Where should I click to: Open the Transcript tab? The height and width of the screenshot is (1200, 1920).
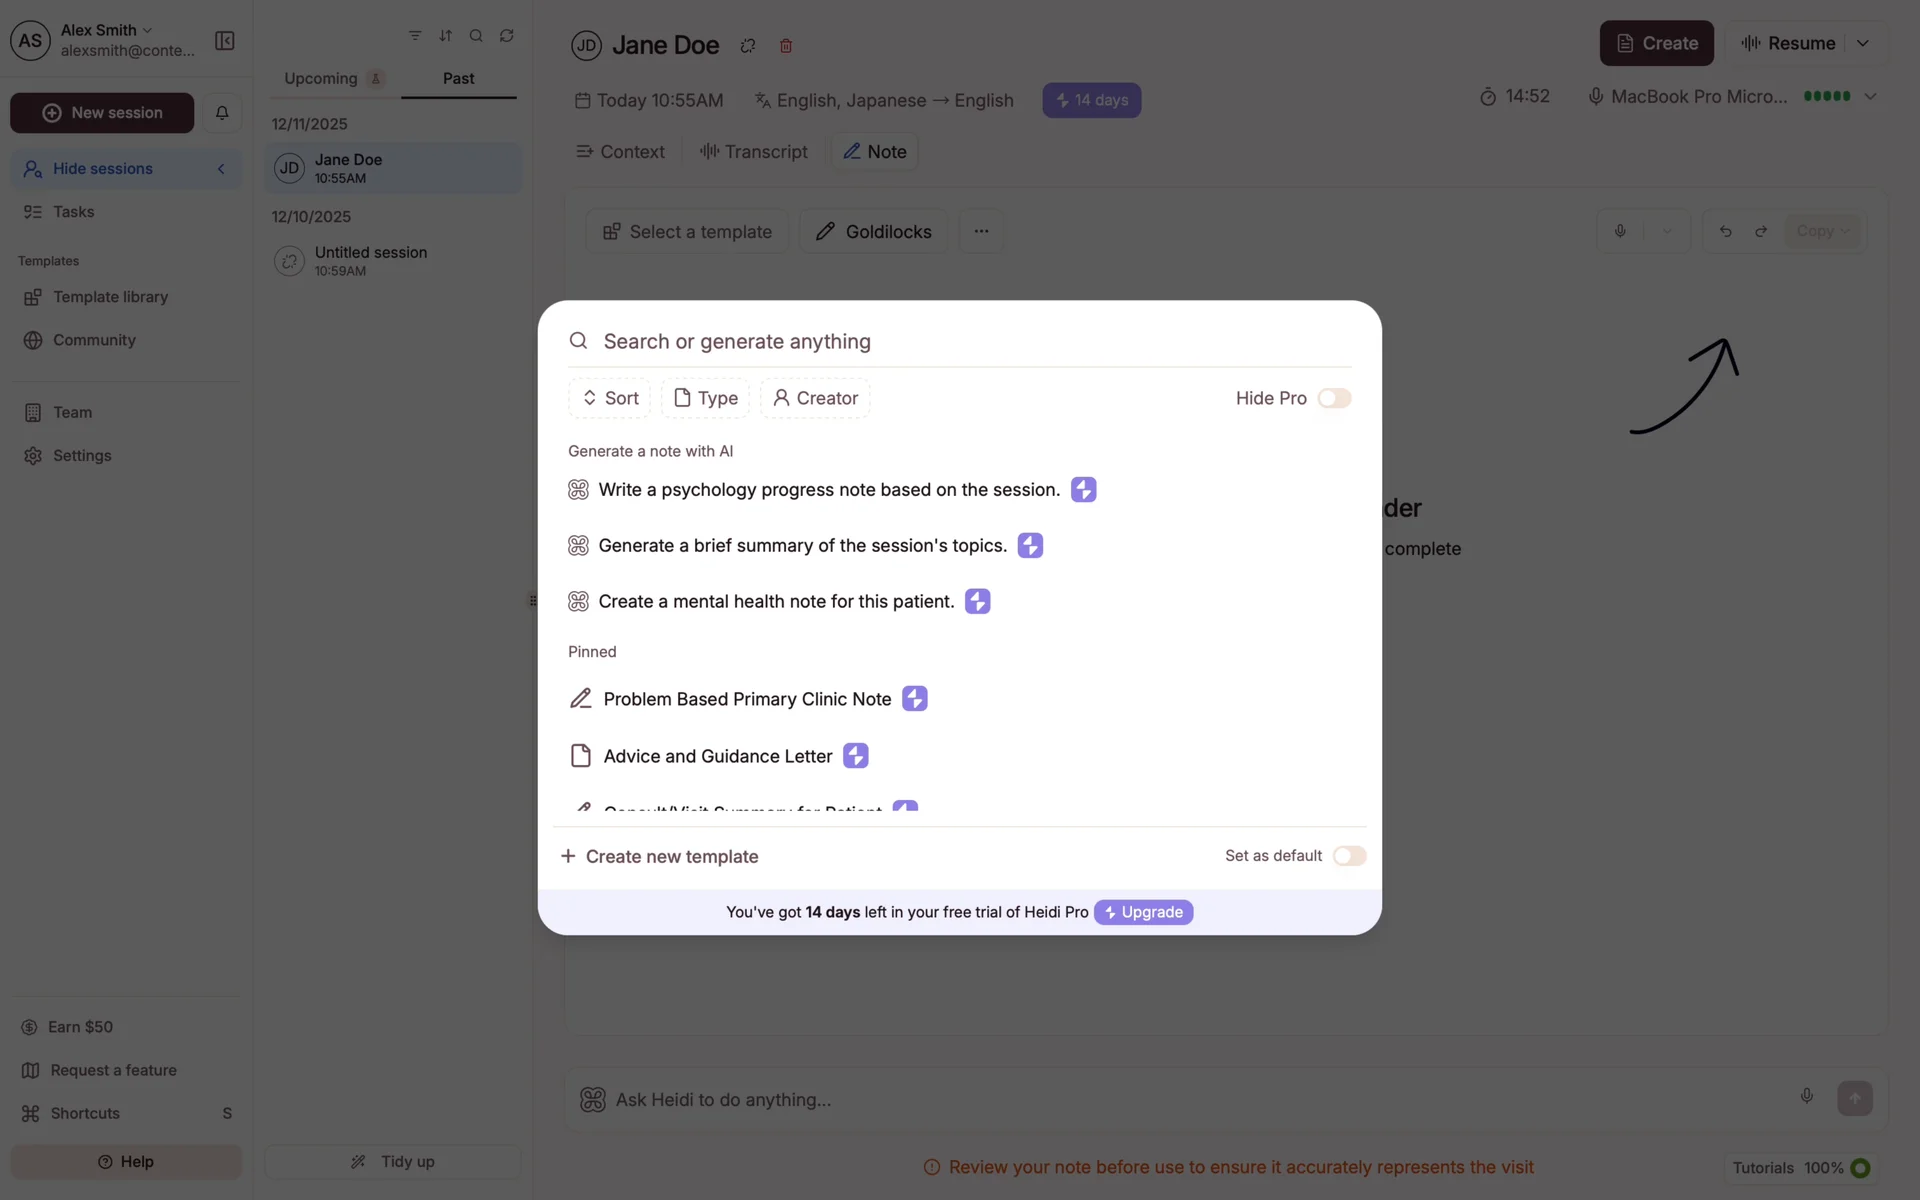754,152
